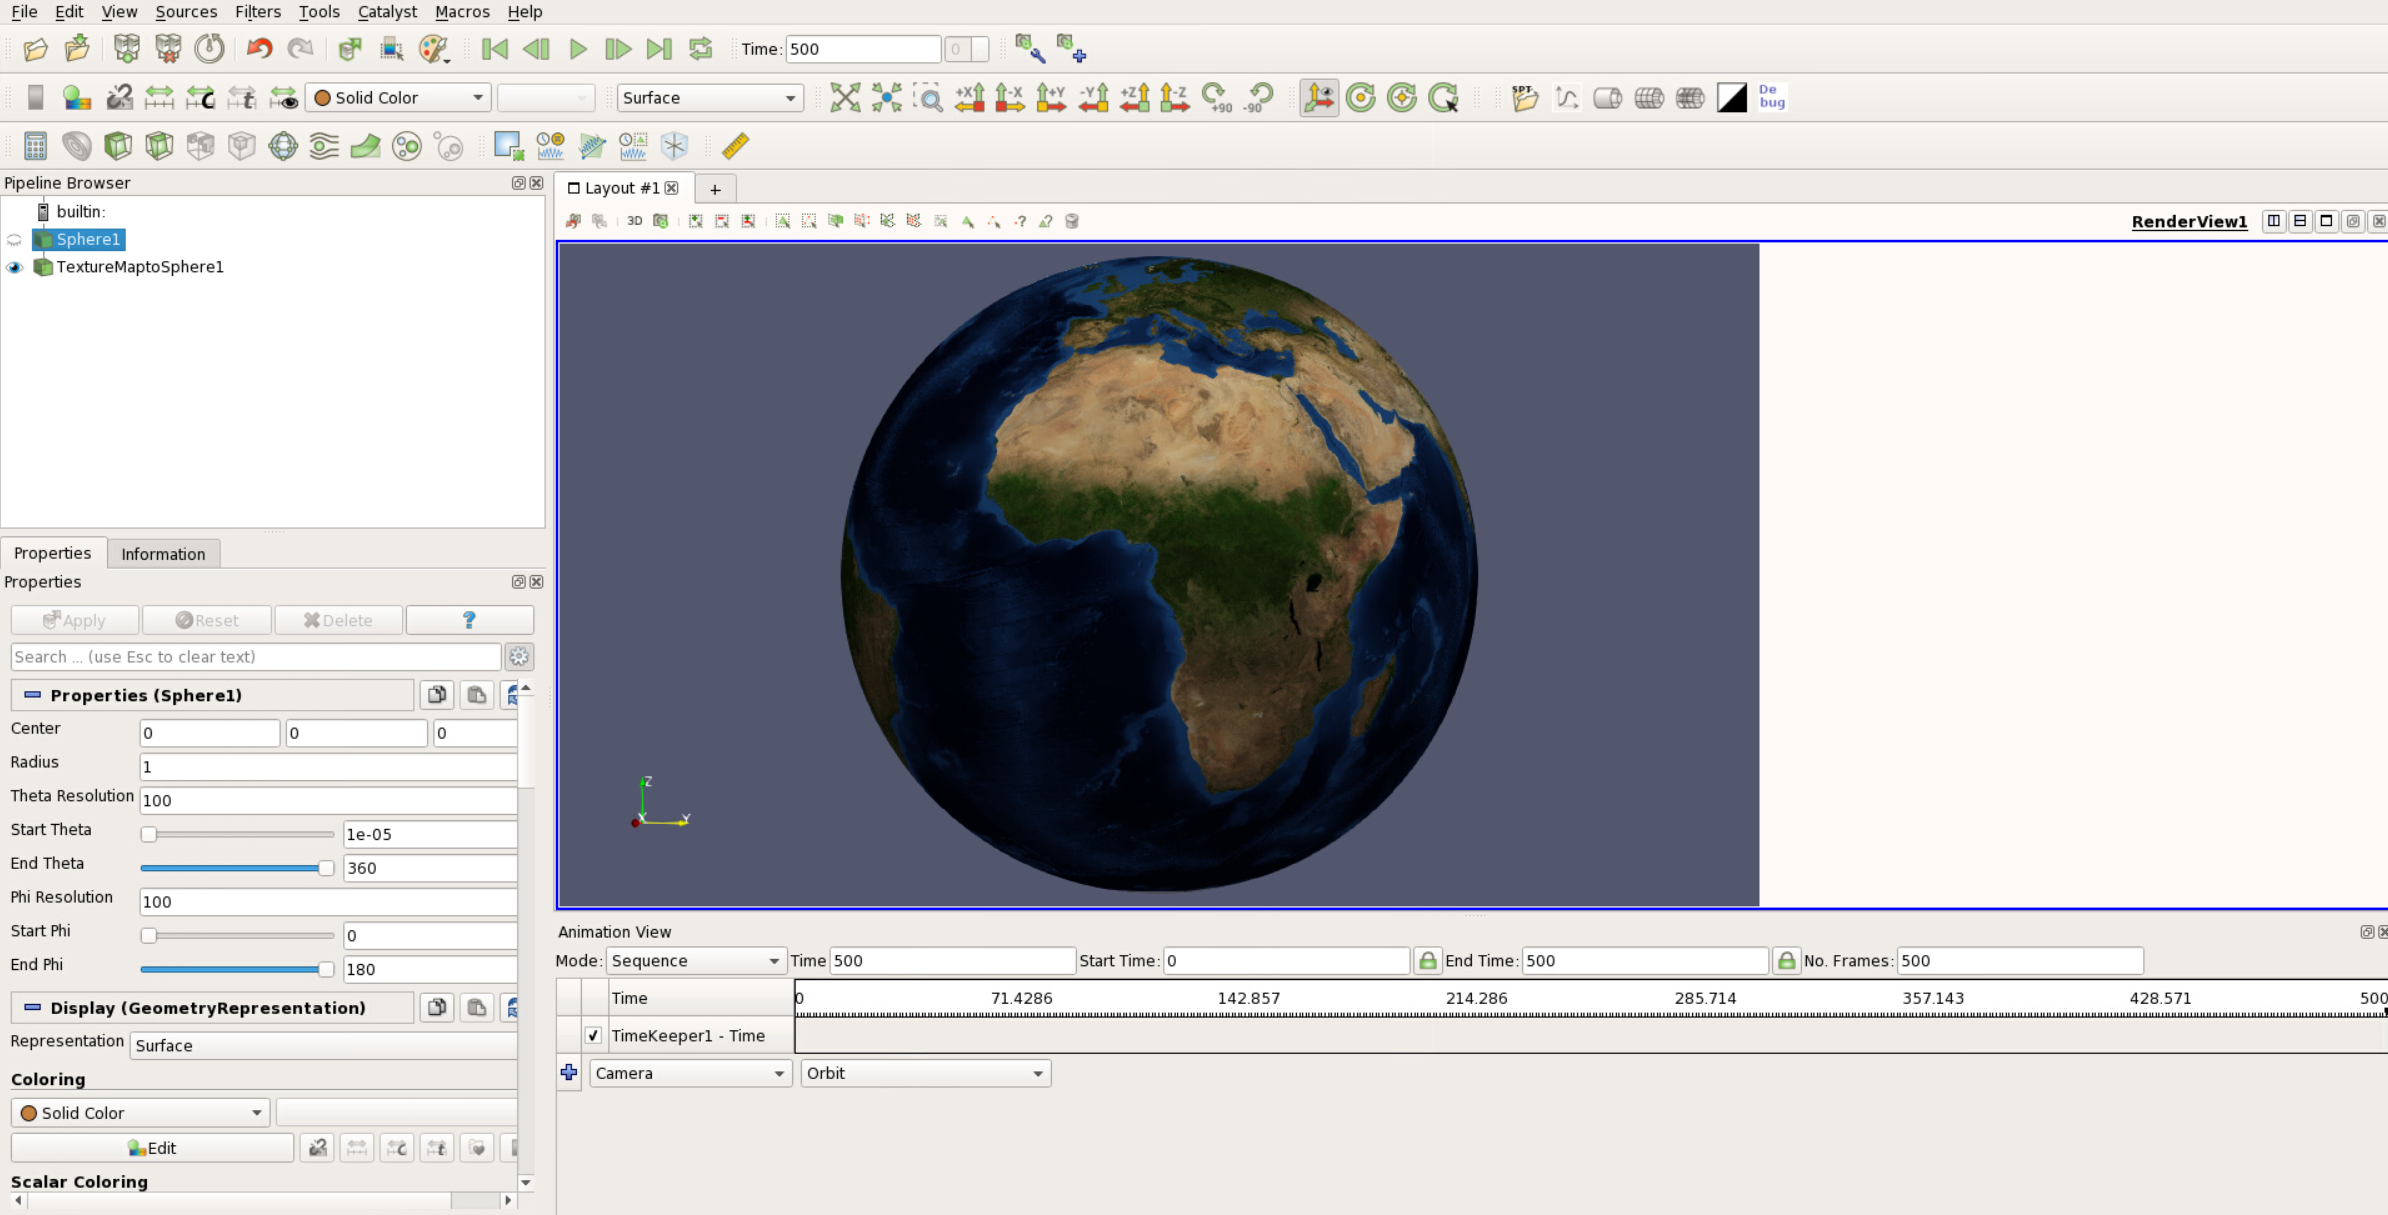This screenshot has height=1215, width=2388.
Task: Open the Camera track dropdown
Action: 689,1074
